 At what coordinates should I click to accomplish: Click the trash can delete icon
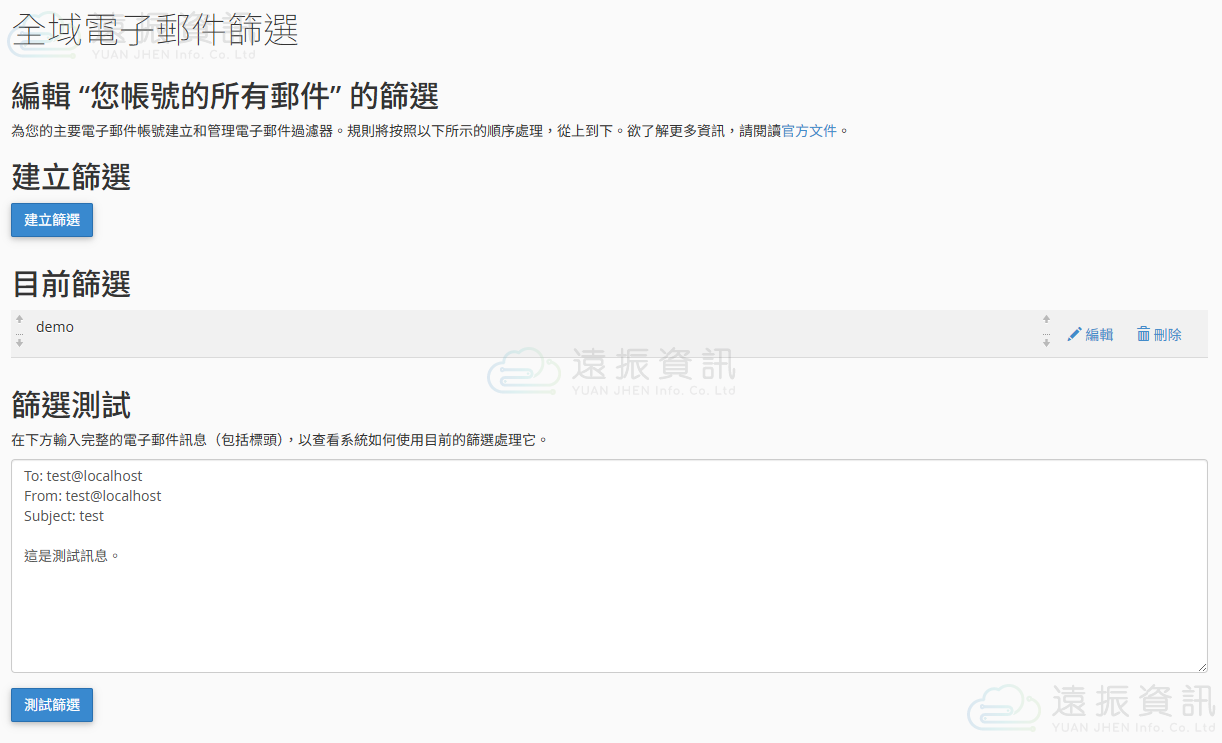(1143, 334)
